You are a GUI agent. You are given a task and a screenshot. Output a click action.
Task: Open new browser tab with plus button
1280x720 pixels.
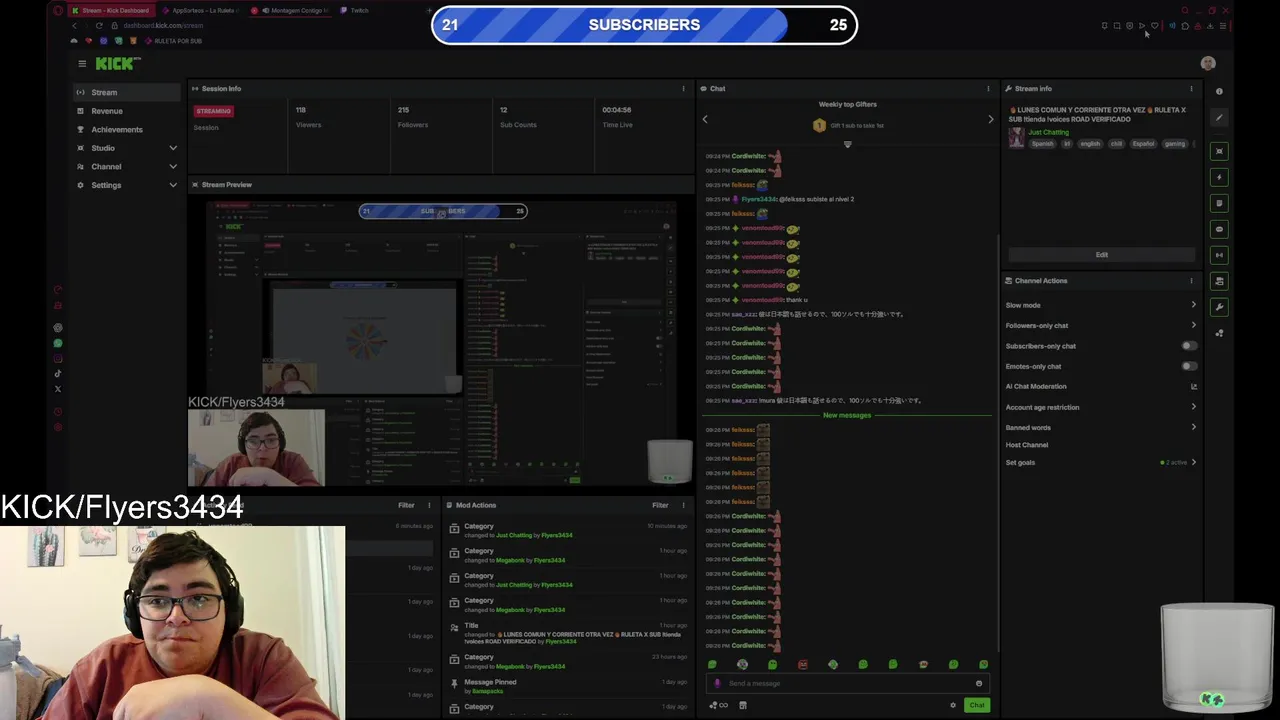[x=429, y=10]
